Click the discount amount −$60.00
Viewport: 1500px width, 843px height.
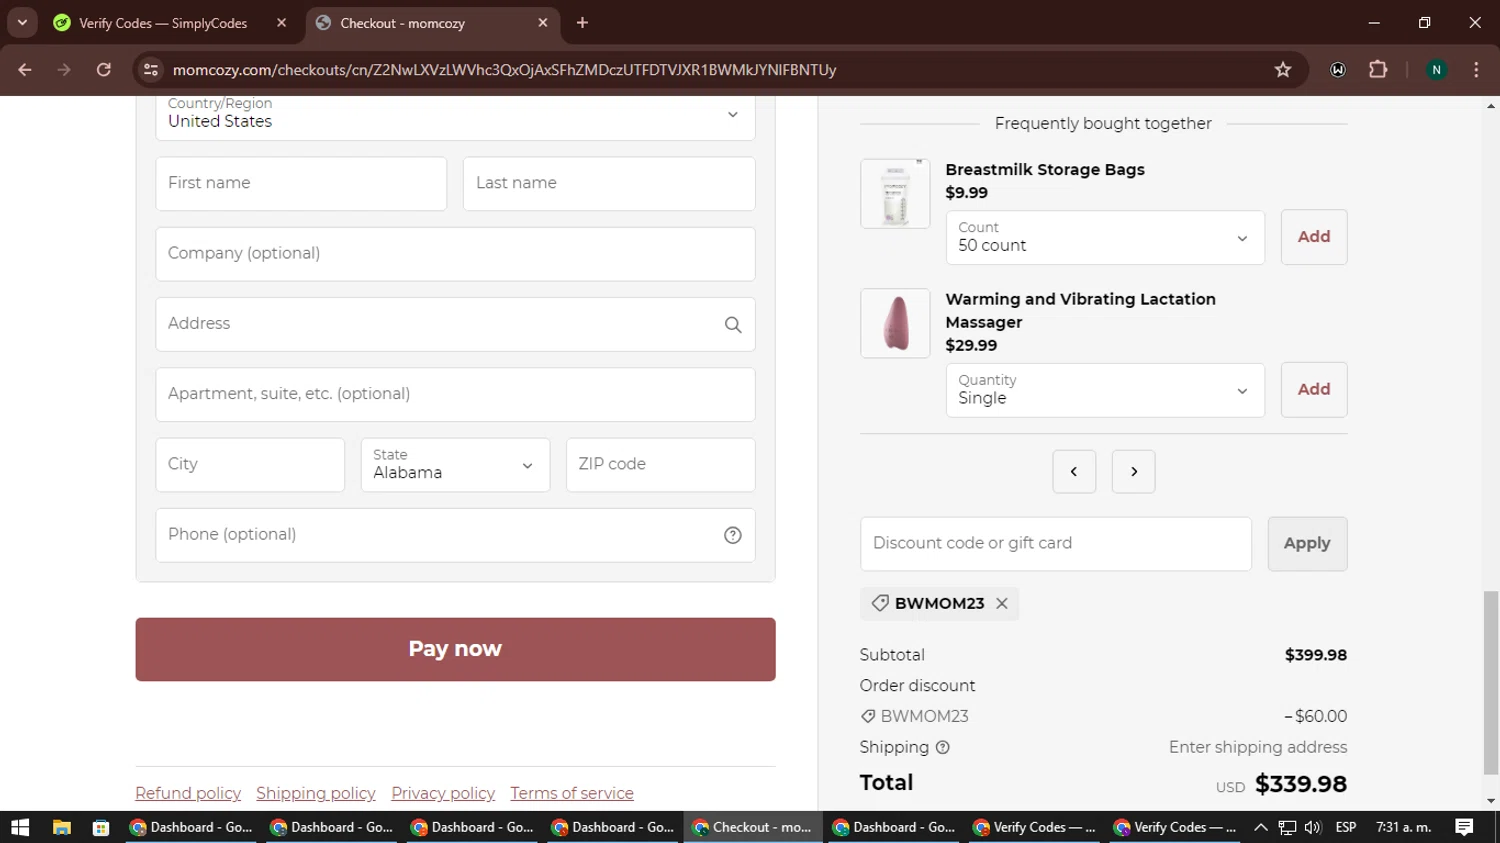tap(1316, 716)
